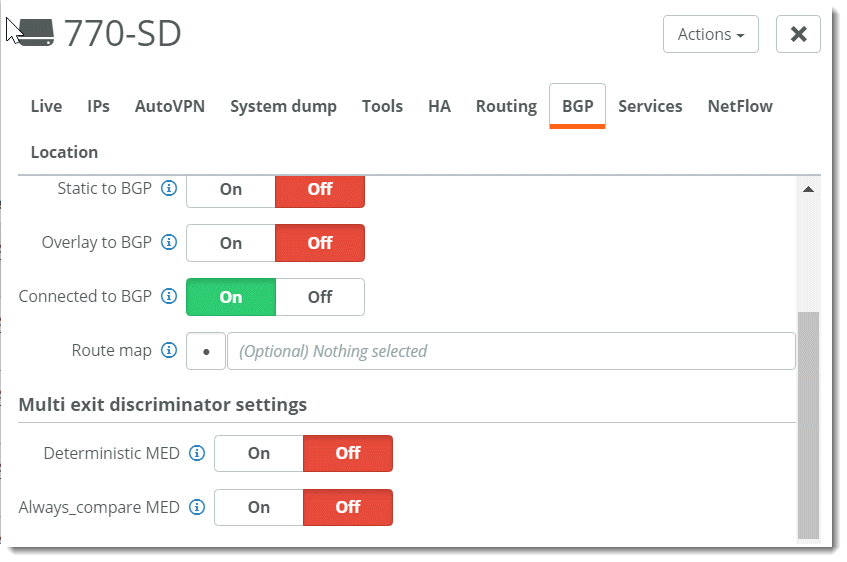This screenshot has height=562, width=847.
Task: Click info icon next to Static to BGP
Action: [x=169, y=188]
